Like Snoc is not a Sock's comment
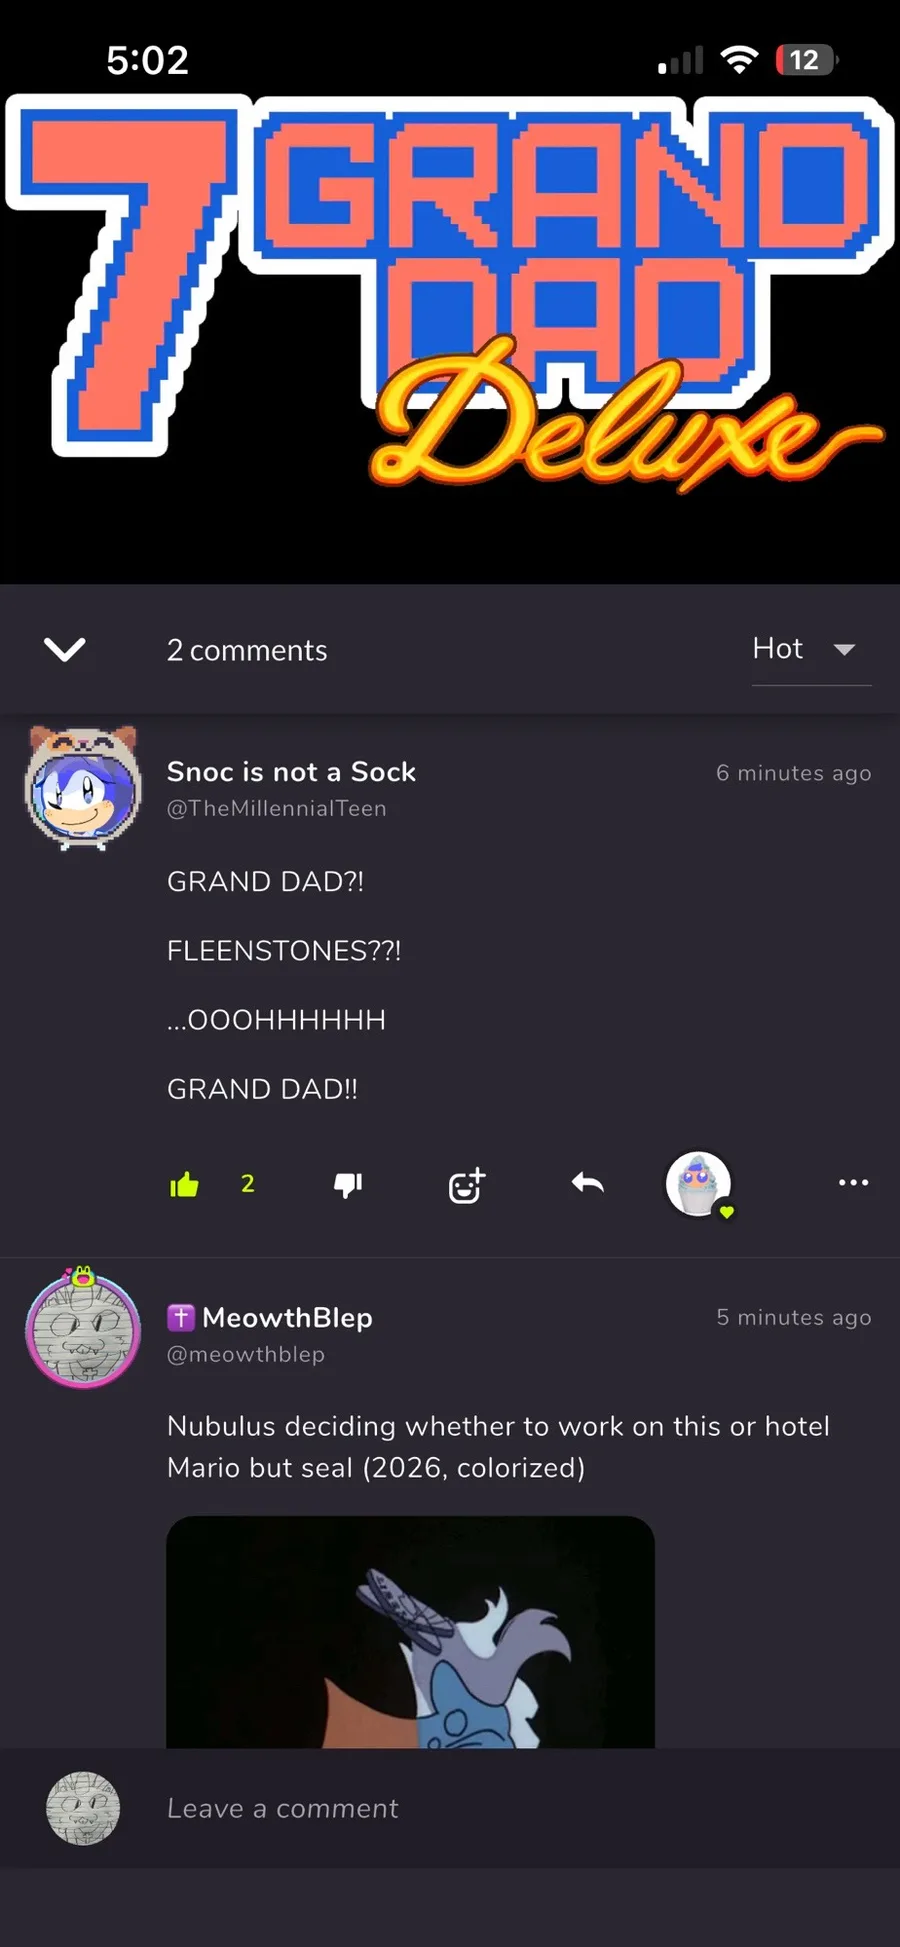Viewport: 900px width, 1947px height. click(184, 1185)
